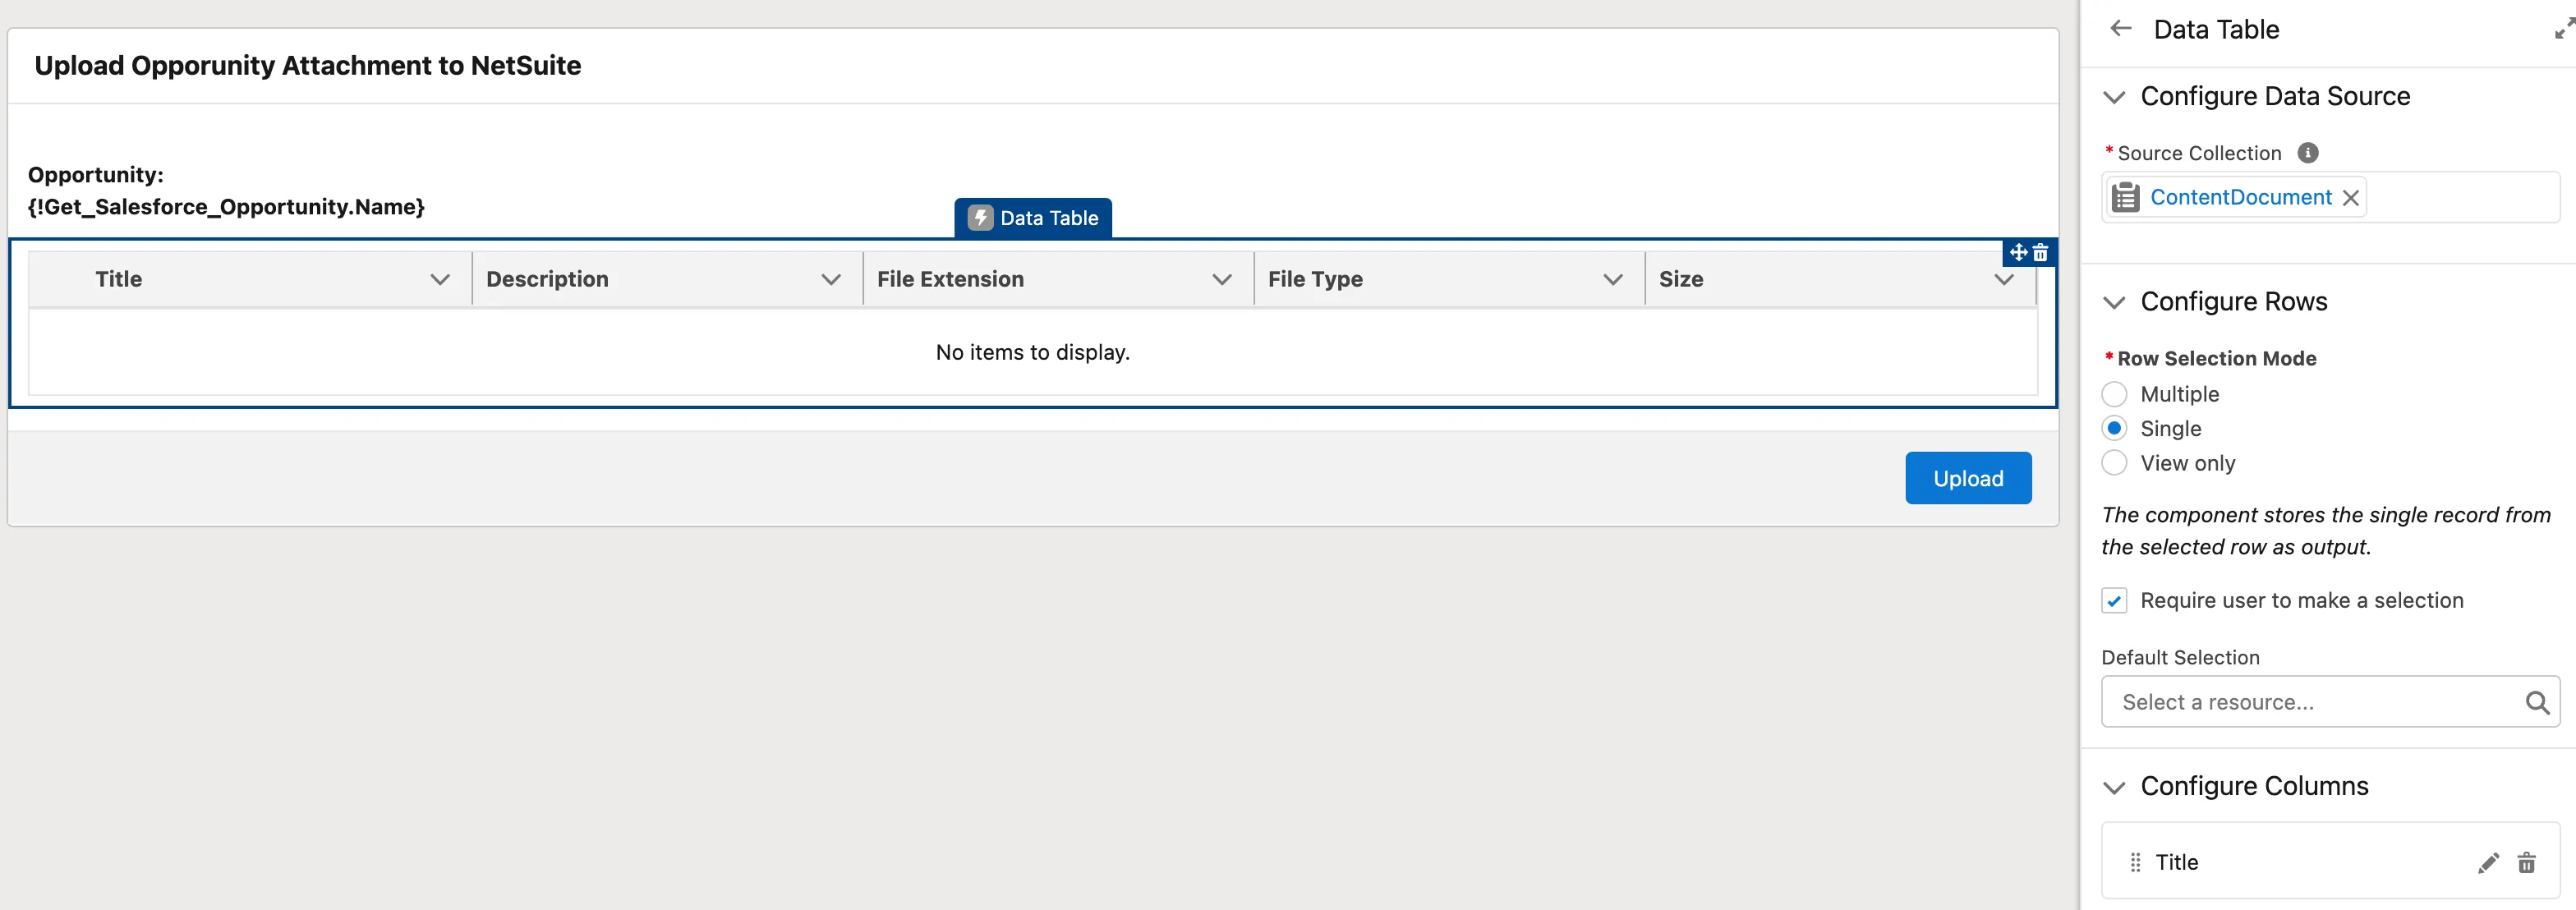Open the Title column header dropdown

point(439,280)
